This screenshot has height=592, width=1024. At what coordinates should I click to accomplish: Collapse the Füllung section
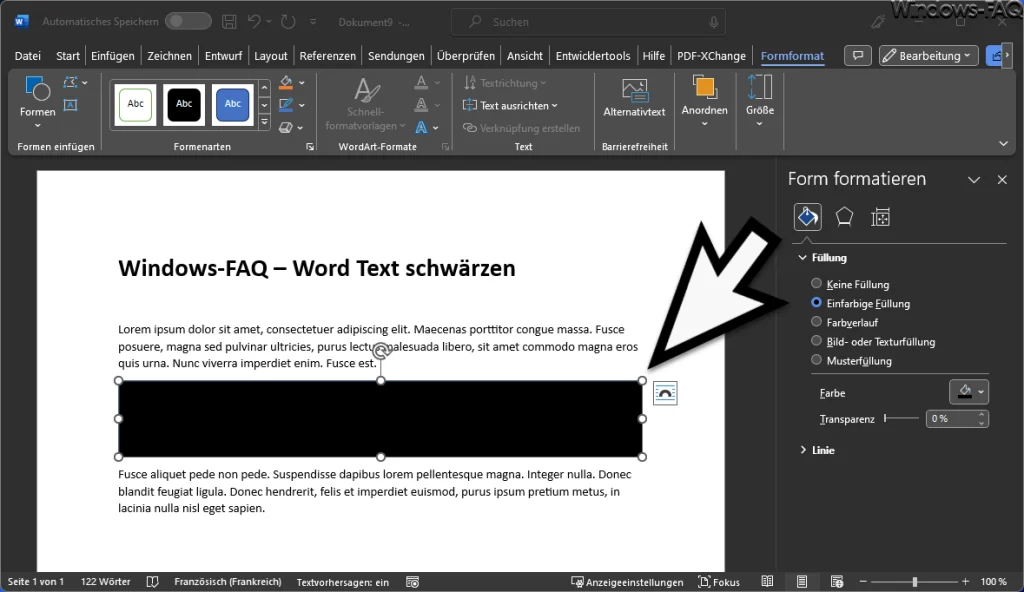(x=823, y=257)
